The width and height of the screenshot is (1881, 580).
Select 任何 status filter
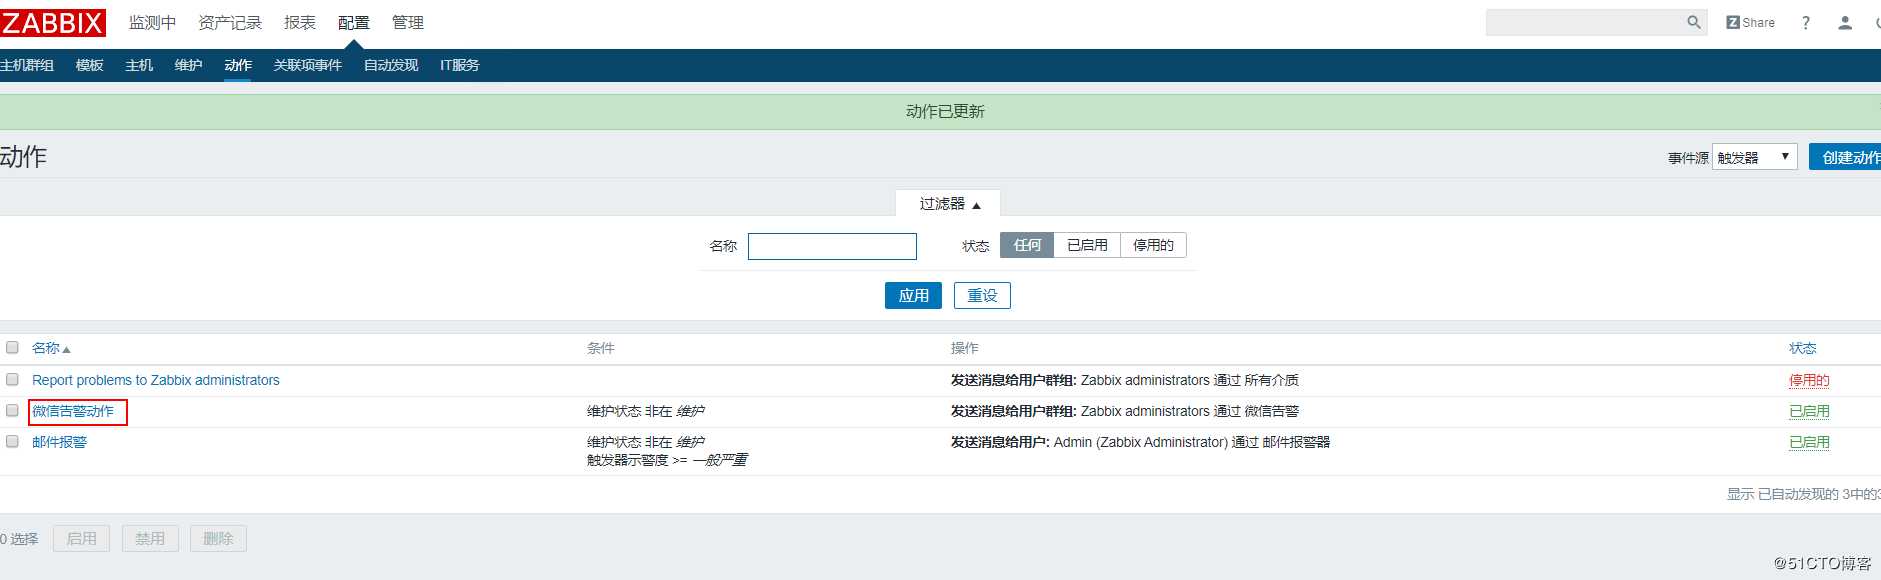(1027, 245)
